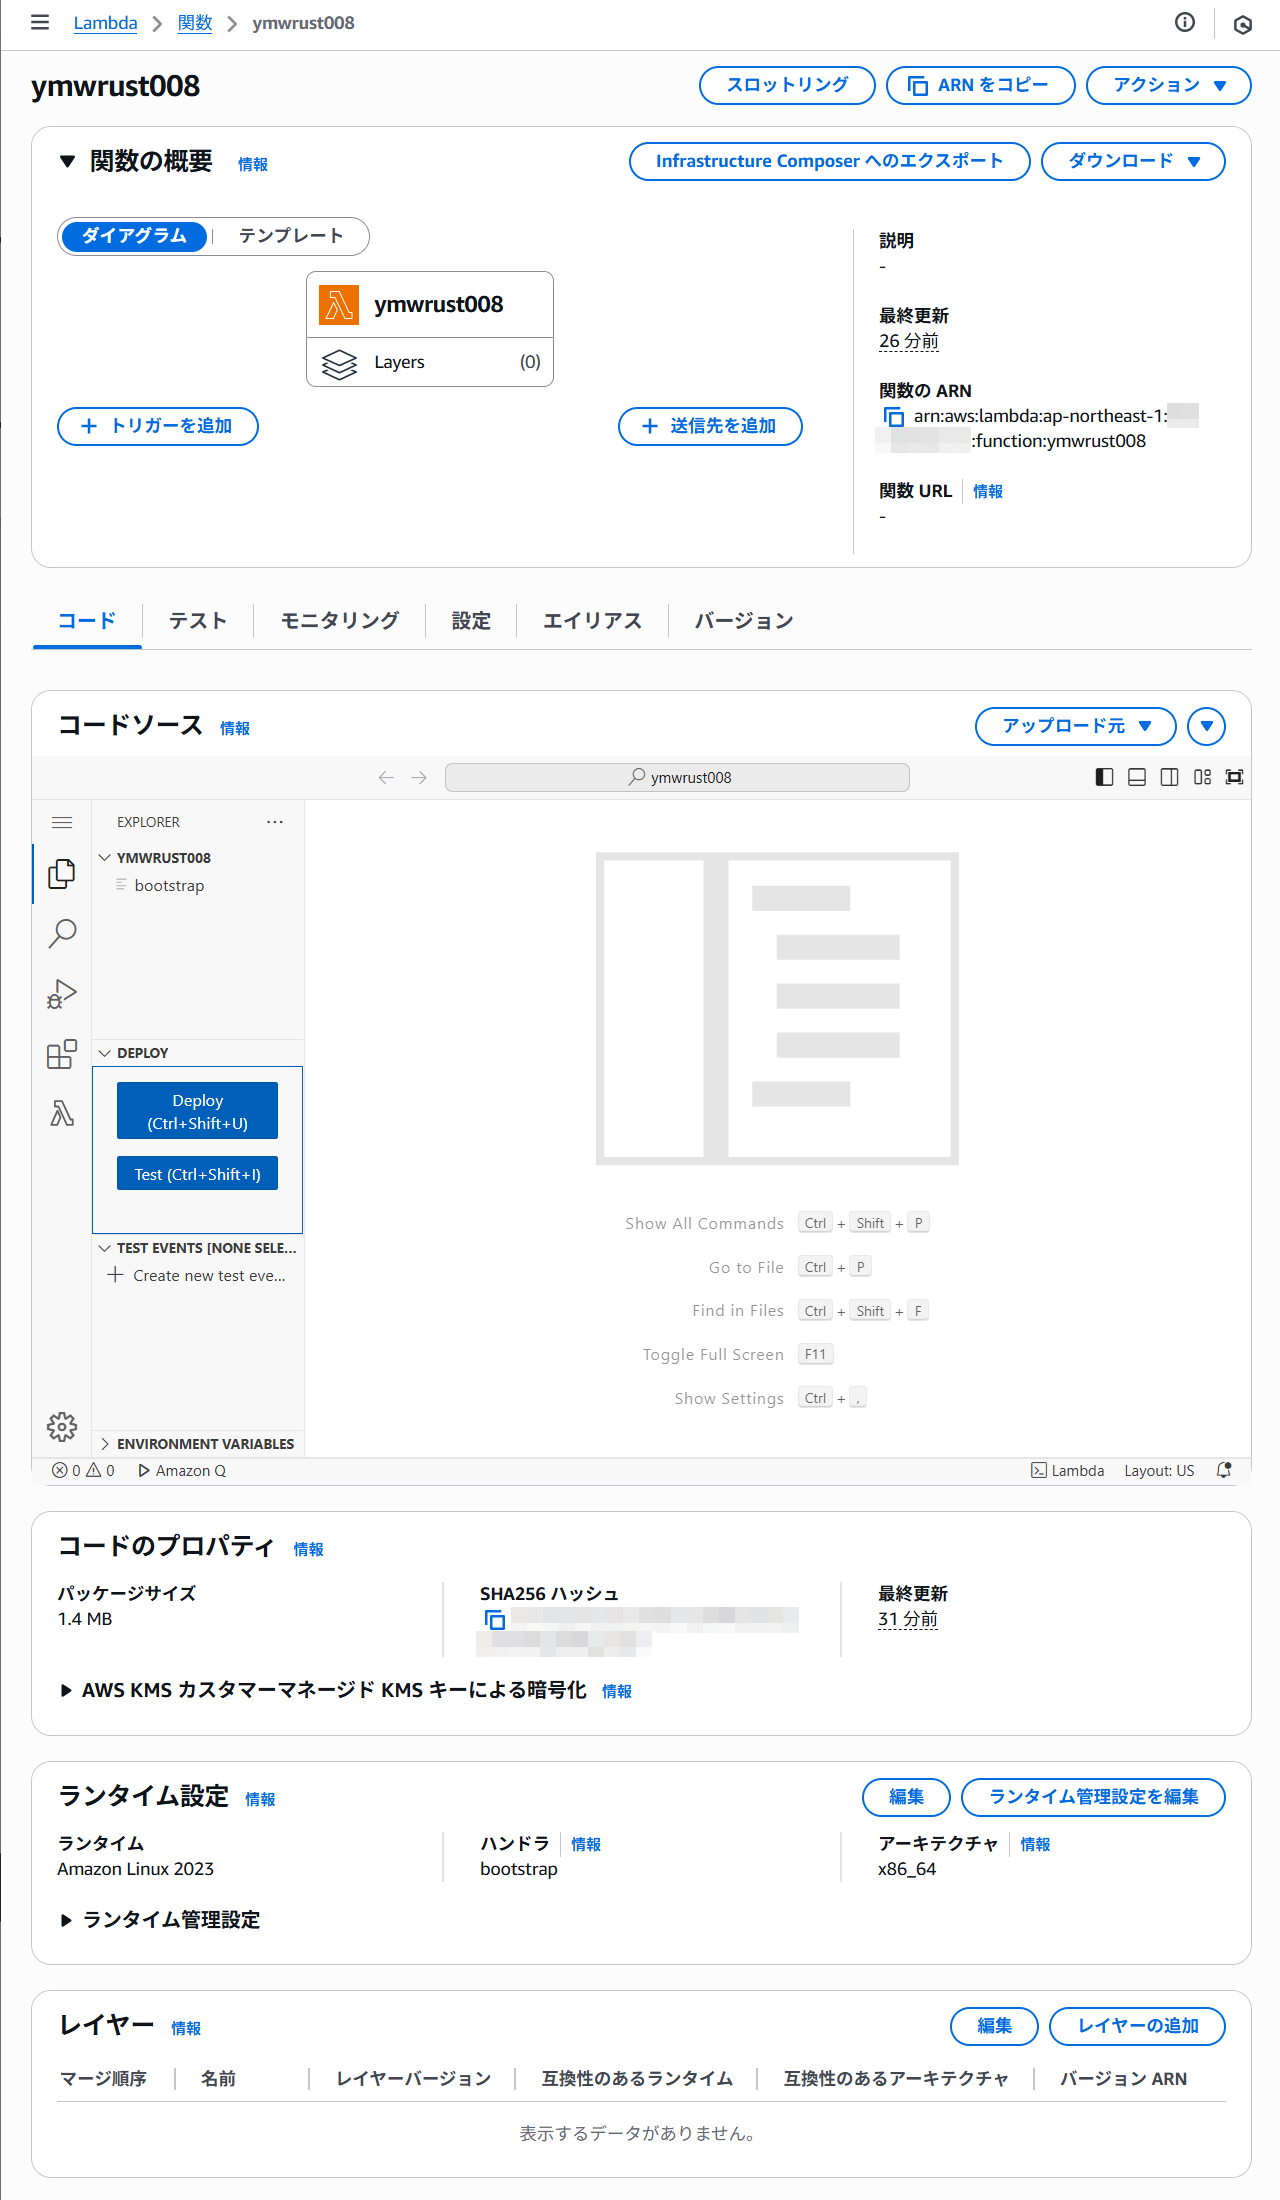Open the Explorer files icon in activity bar
Screen dimensions: 1280x2200
click(x=62, y=873)
